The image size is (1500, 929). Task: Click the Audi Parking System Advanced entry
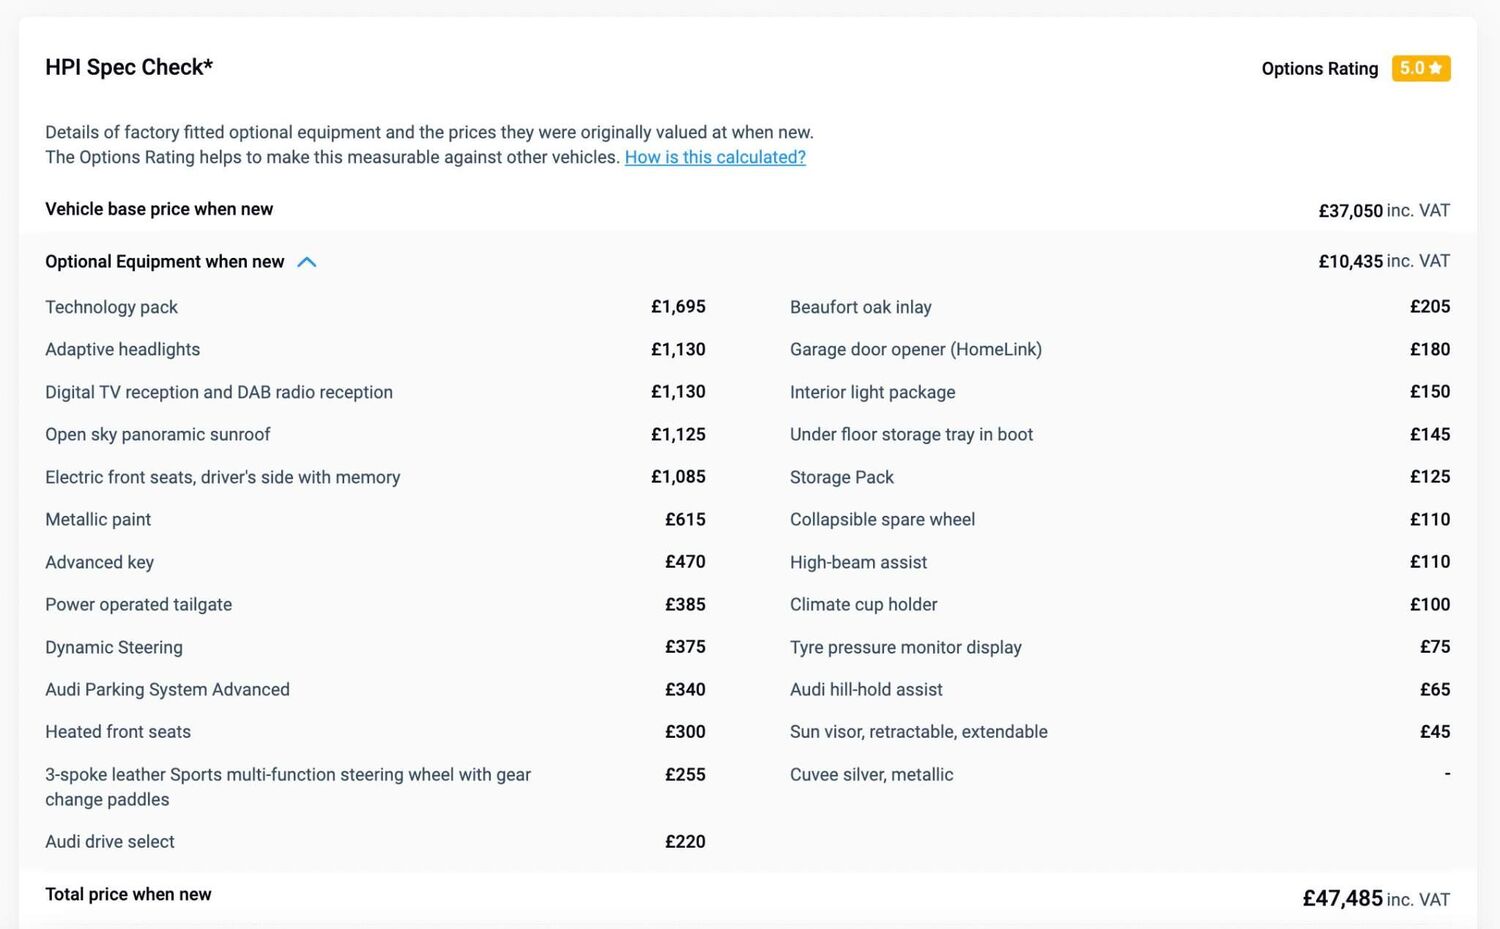pyautogui.click(x=167, y=689)
